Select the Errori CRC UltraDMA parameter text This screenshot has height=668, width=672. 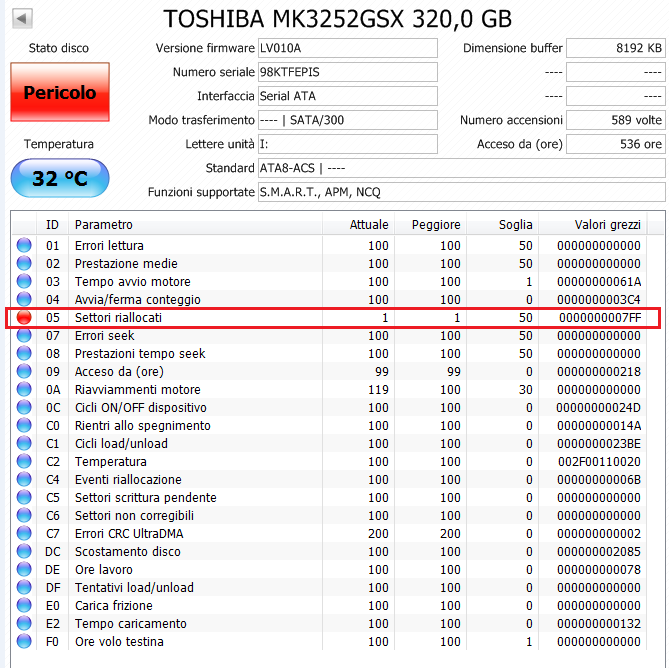(129, 533)
